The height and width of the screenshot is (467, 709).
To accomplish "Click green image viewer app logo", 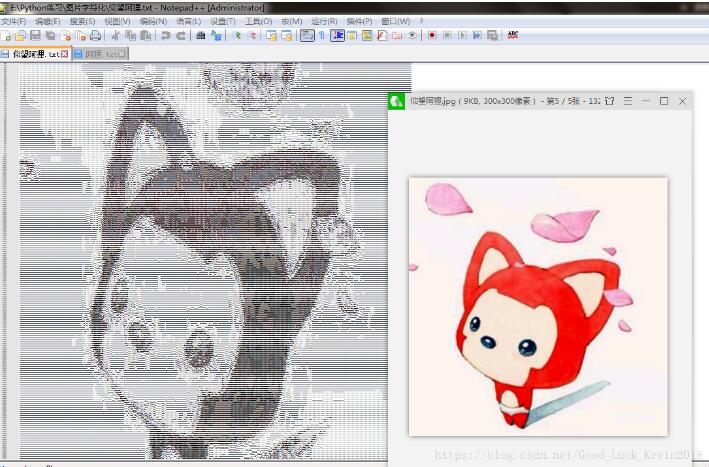I will 397,101.
